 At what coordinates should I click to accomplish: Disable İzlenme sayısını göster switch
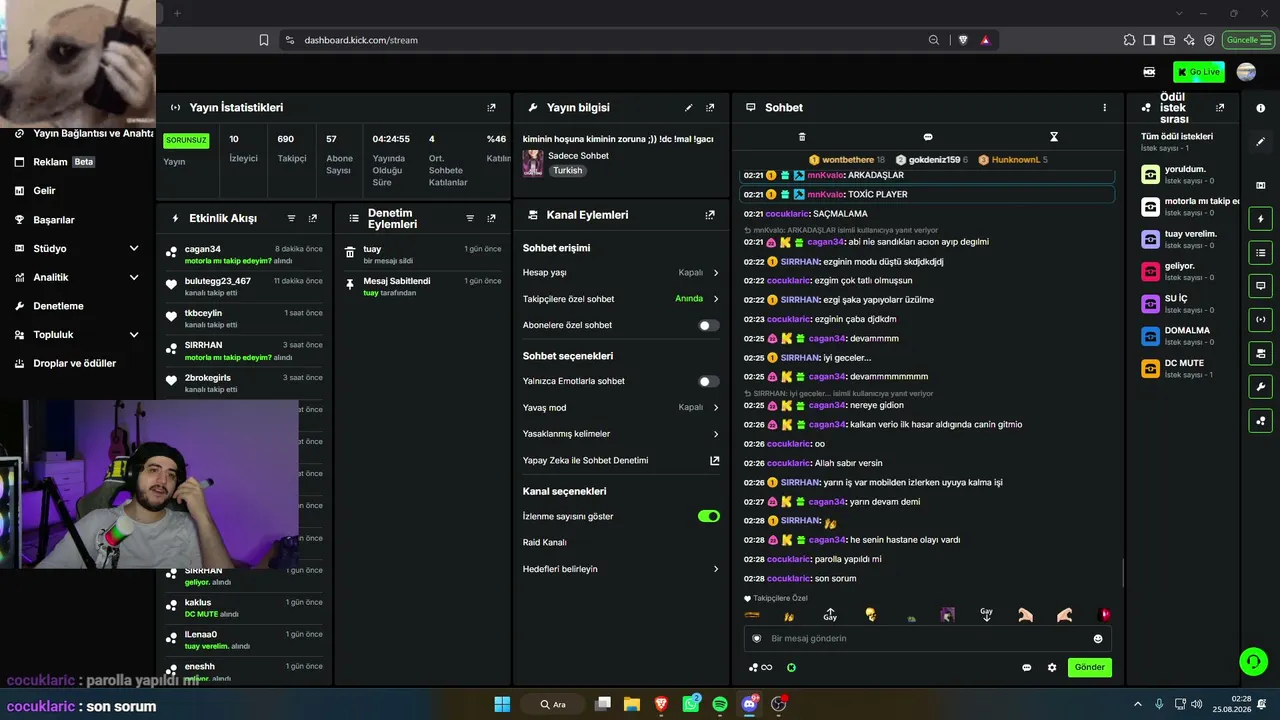[708, 516]
